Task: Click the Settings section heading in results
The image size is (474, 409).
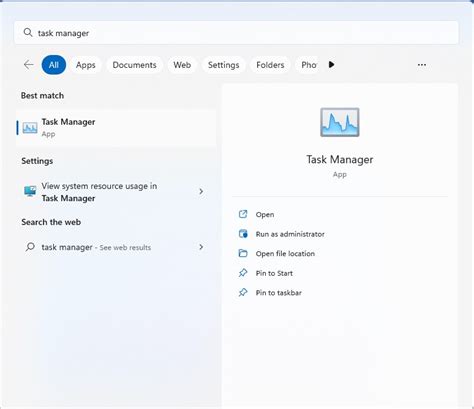Action: [37, 161]
